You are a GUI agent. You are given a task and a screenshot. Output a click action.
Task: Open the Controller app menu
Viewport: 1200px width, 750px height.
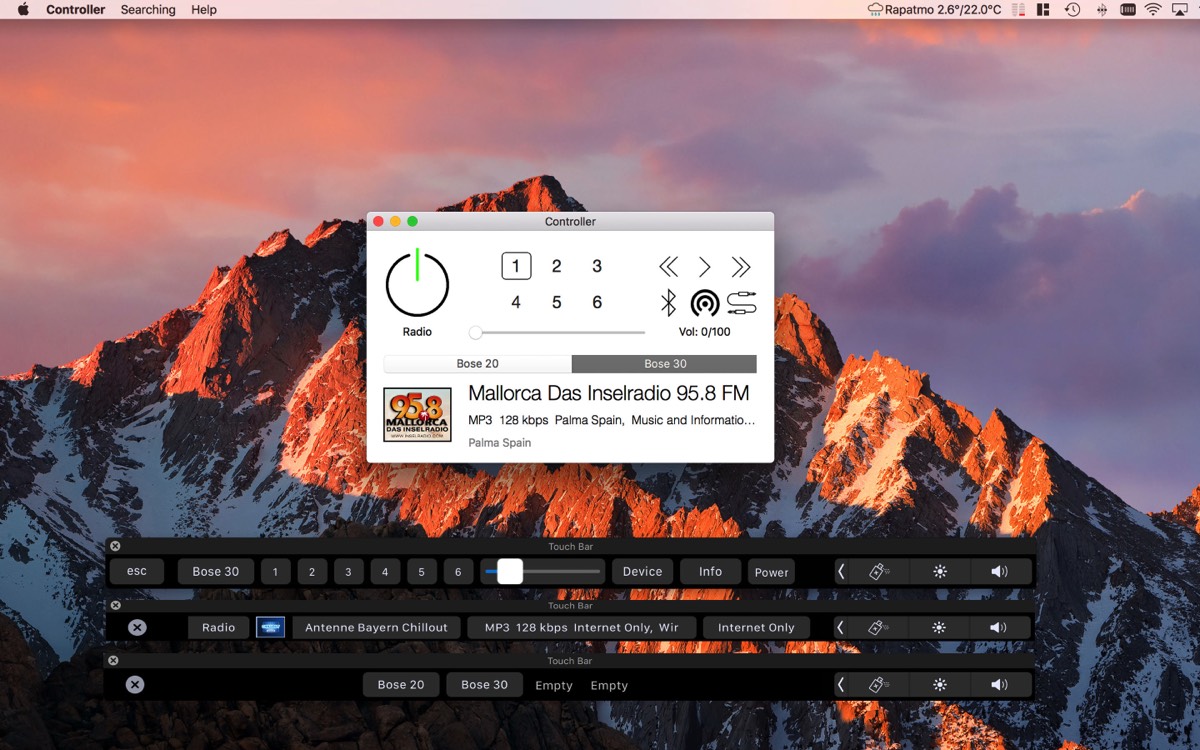point(76,10)
